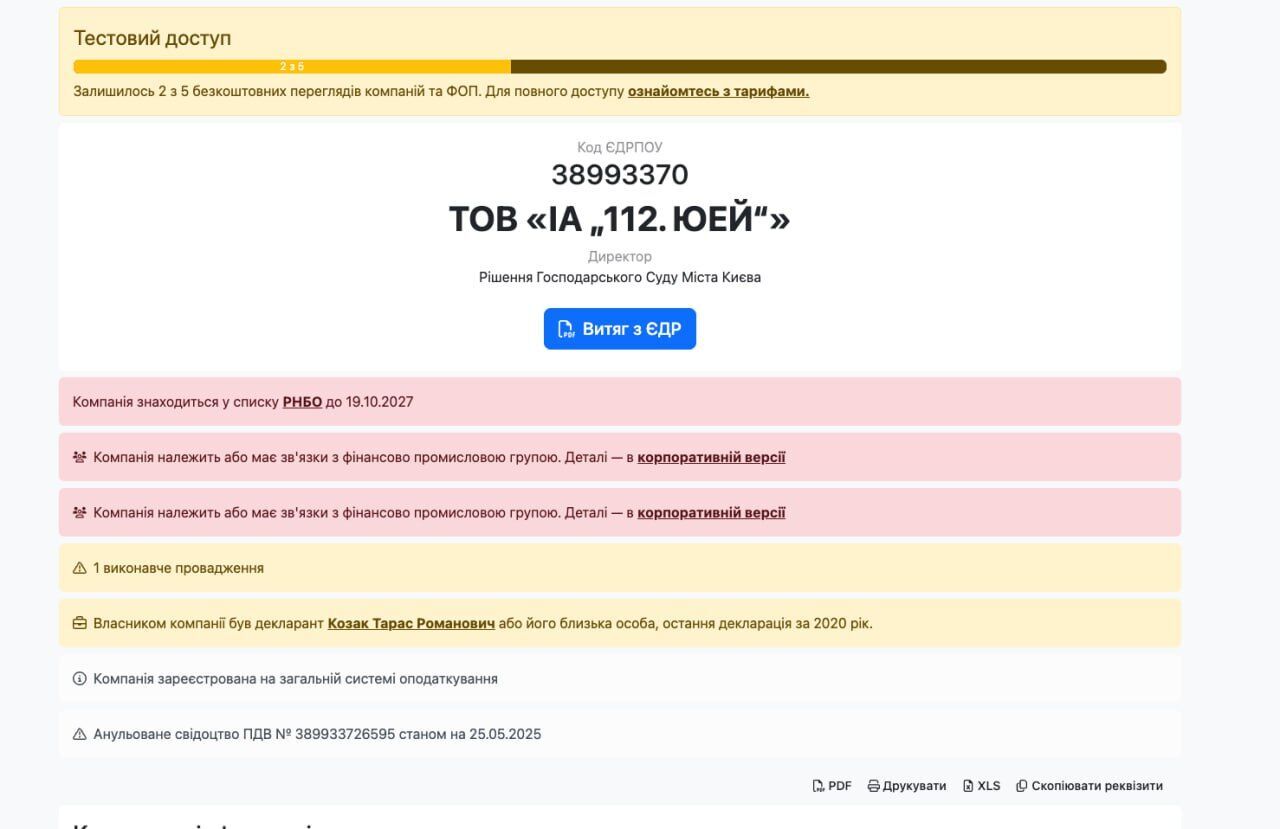The height and width of the screenshot is (829, 1280).
Task: Click briefcase icon beside Власником компанії
Action: (80, 624)
